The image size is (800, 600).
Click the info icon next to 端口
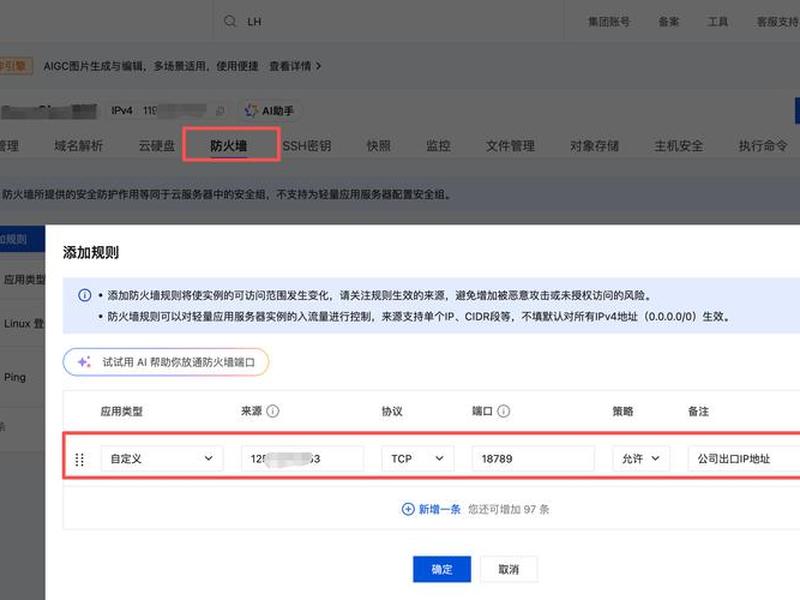[x=504, y=411]
